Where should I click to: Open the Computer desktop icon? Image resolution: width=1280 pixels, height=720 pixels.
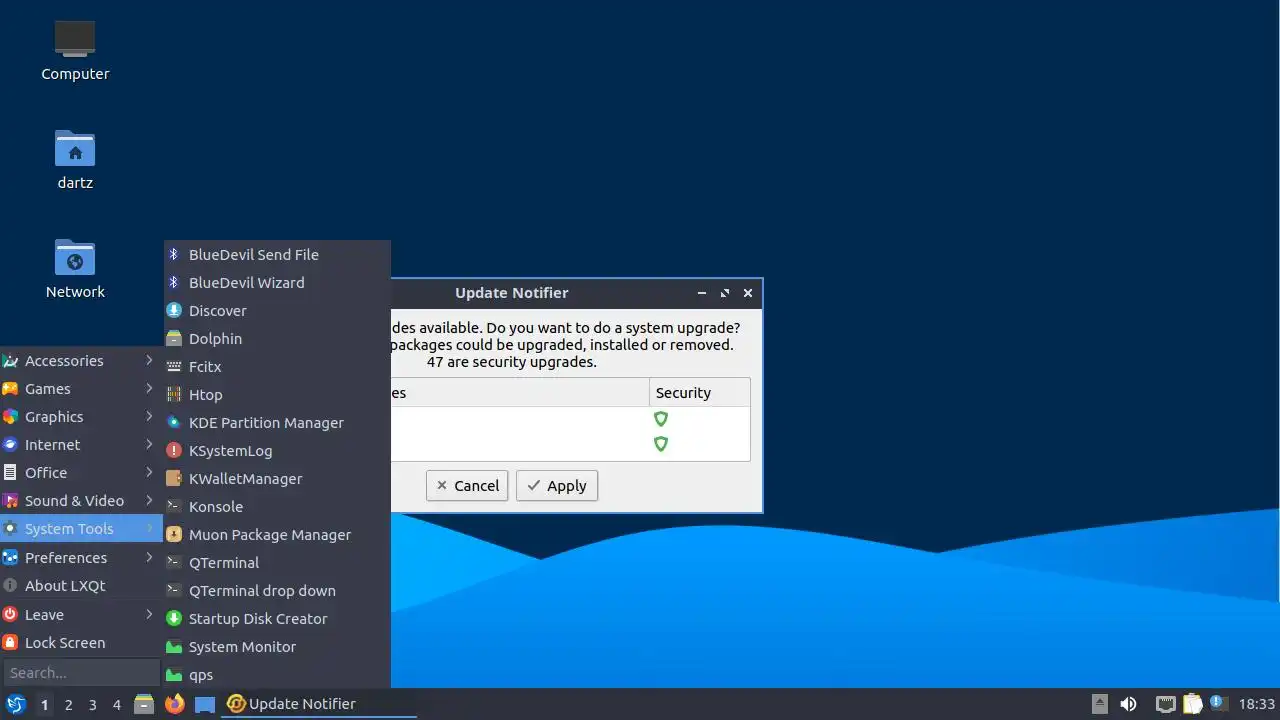tap(75, 50)
